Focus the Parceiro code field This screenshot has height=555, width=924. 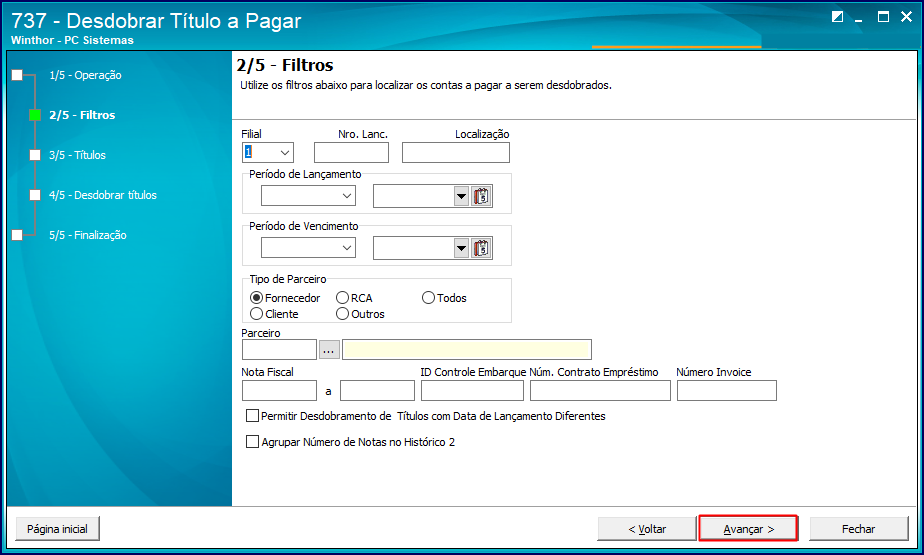[279, 349]
